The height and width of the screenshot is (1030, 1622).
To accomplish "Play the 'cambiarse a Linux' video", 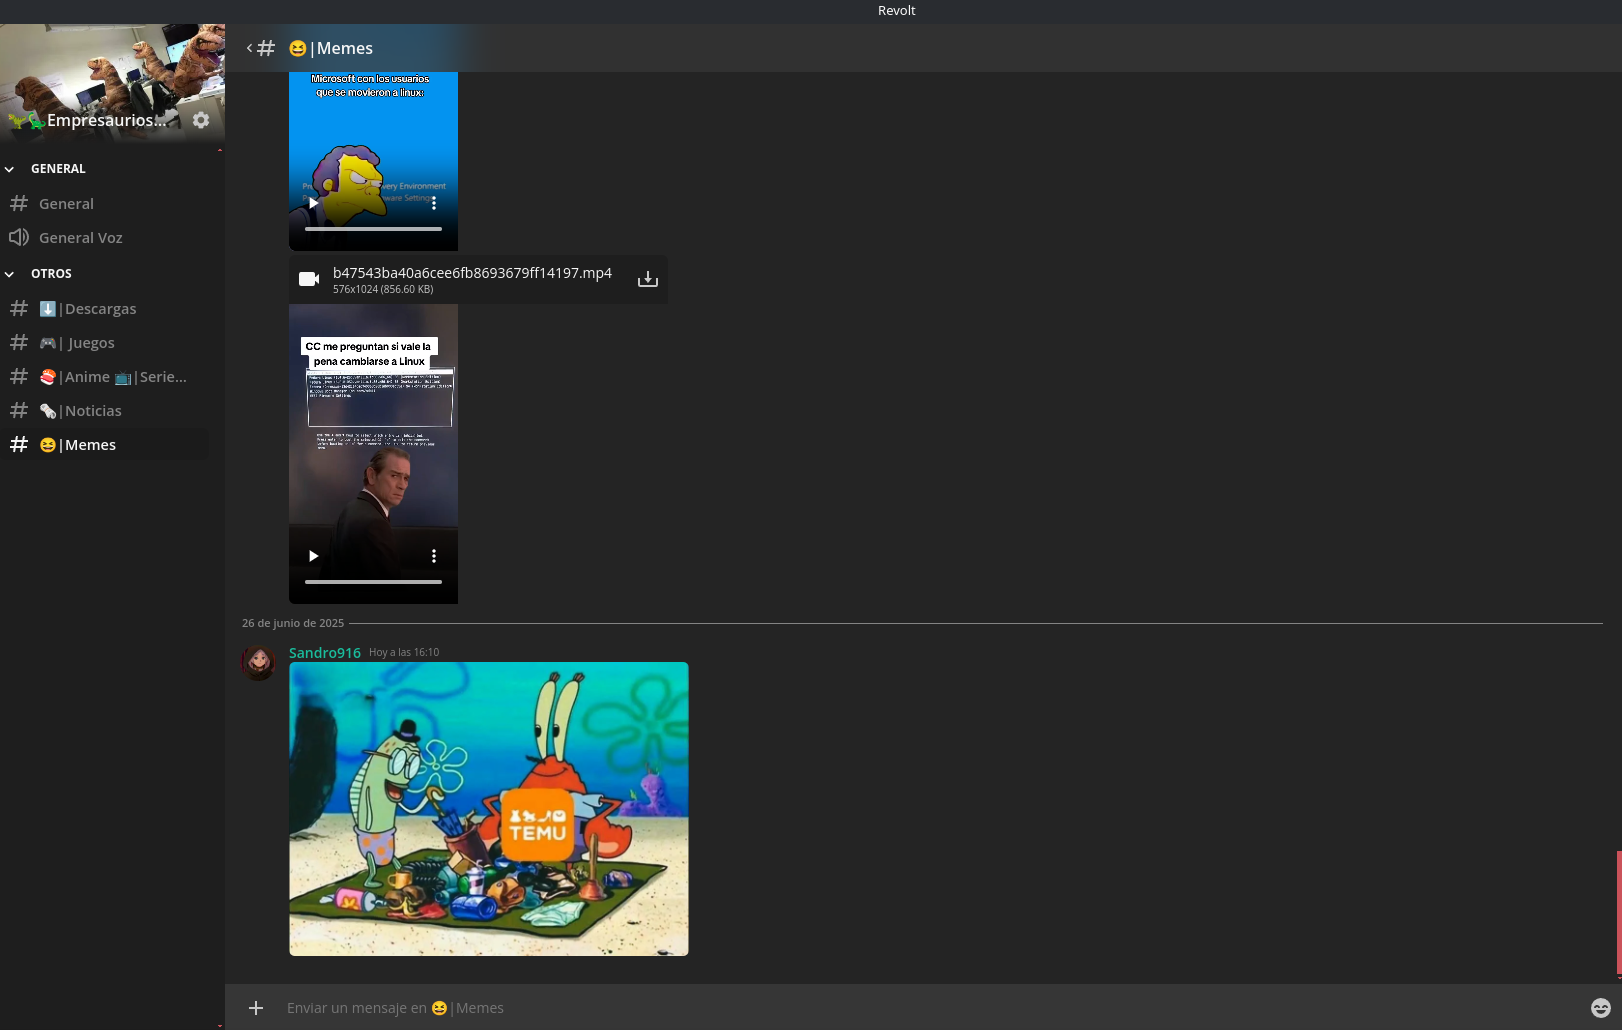I will pyautogui.click(x=313, y=556).
